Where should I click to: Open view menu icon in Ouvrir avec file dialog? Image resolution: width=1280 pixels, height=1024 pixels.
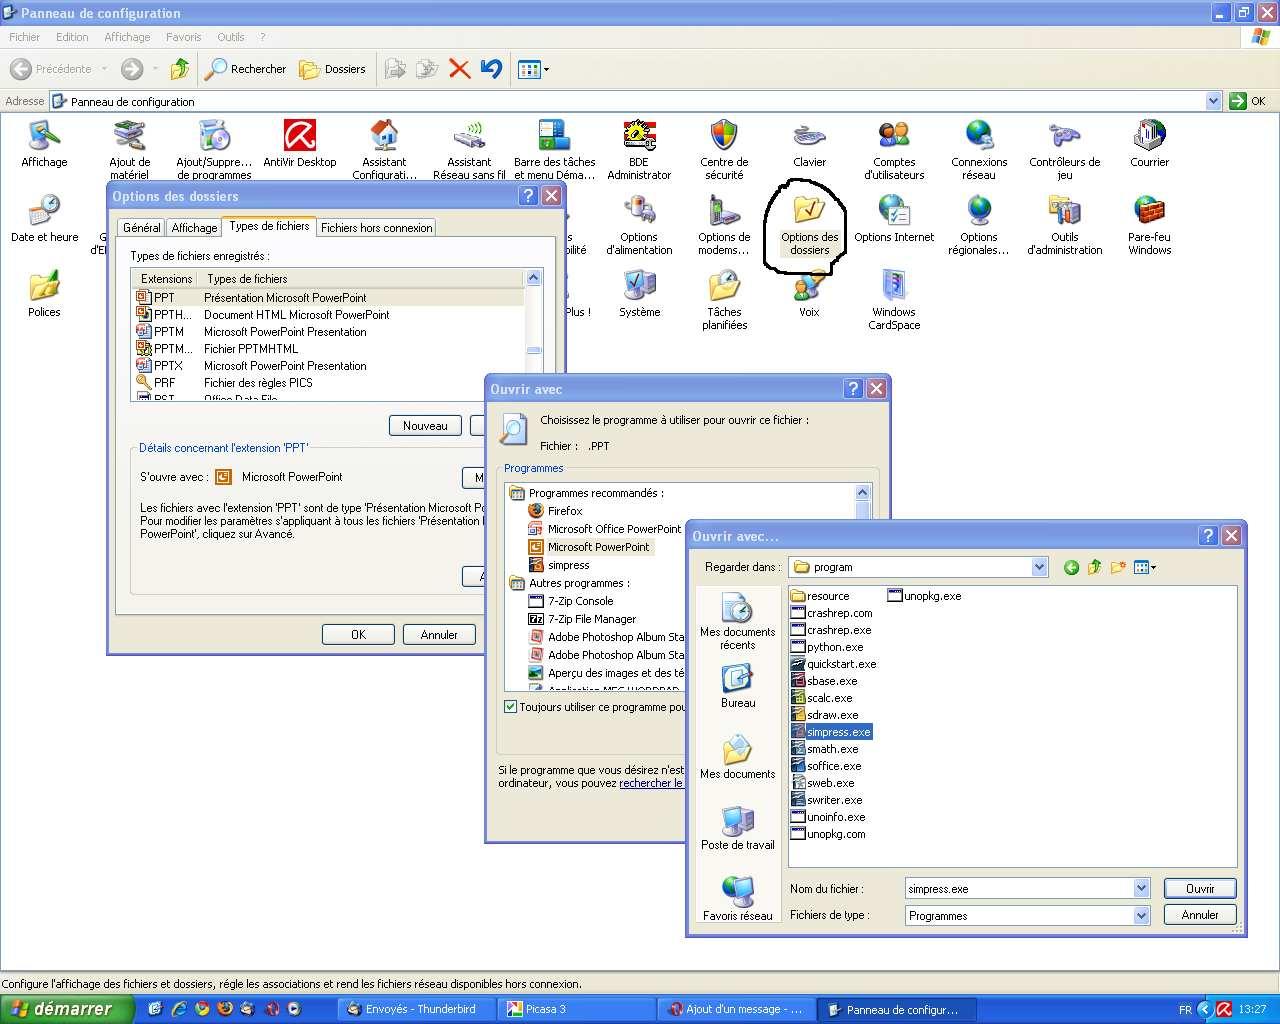(x=1145, y=567)
